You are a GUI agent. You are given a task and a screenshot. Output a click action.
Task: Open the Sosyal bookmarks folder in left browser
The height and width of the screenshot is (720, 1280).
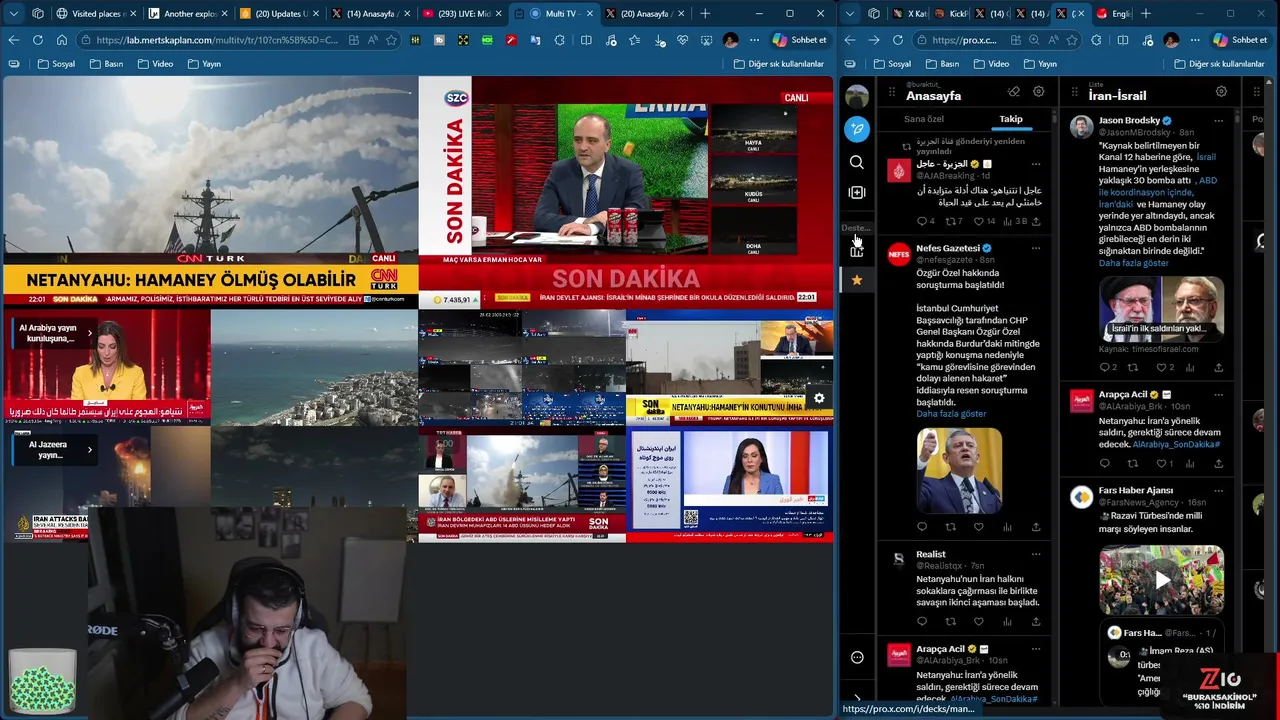pyautogui.click(x=56, y=63)
